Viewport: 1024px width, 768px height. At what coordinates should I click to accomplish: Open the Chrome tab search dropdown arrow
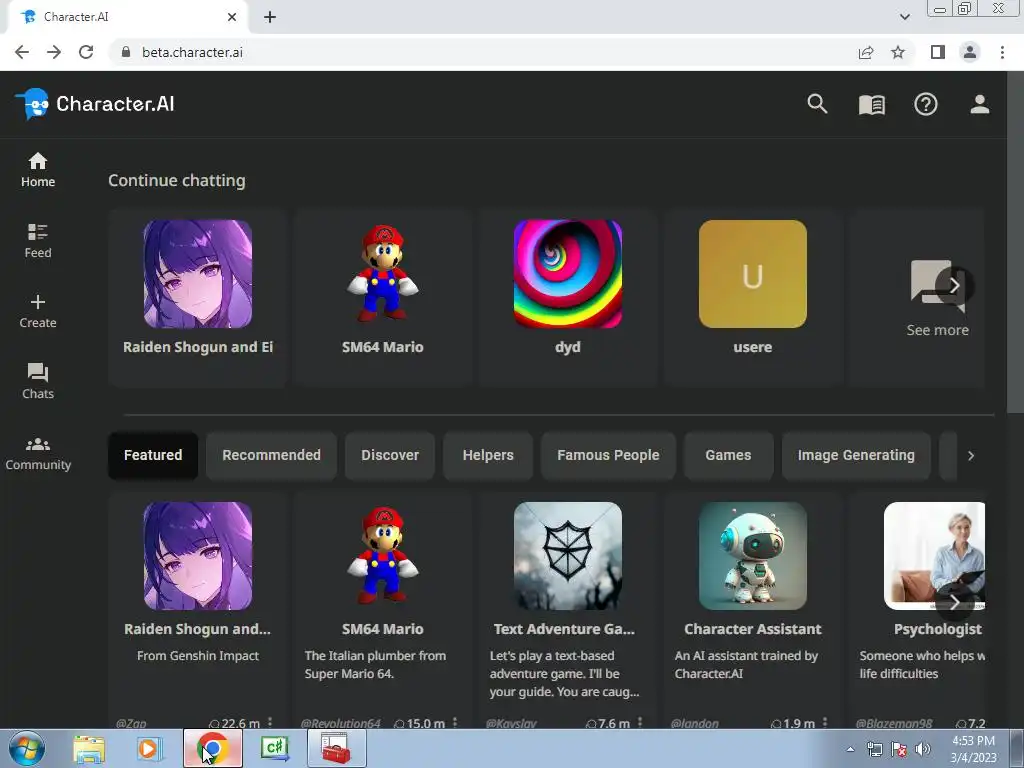(x=904, y=17)
